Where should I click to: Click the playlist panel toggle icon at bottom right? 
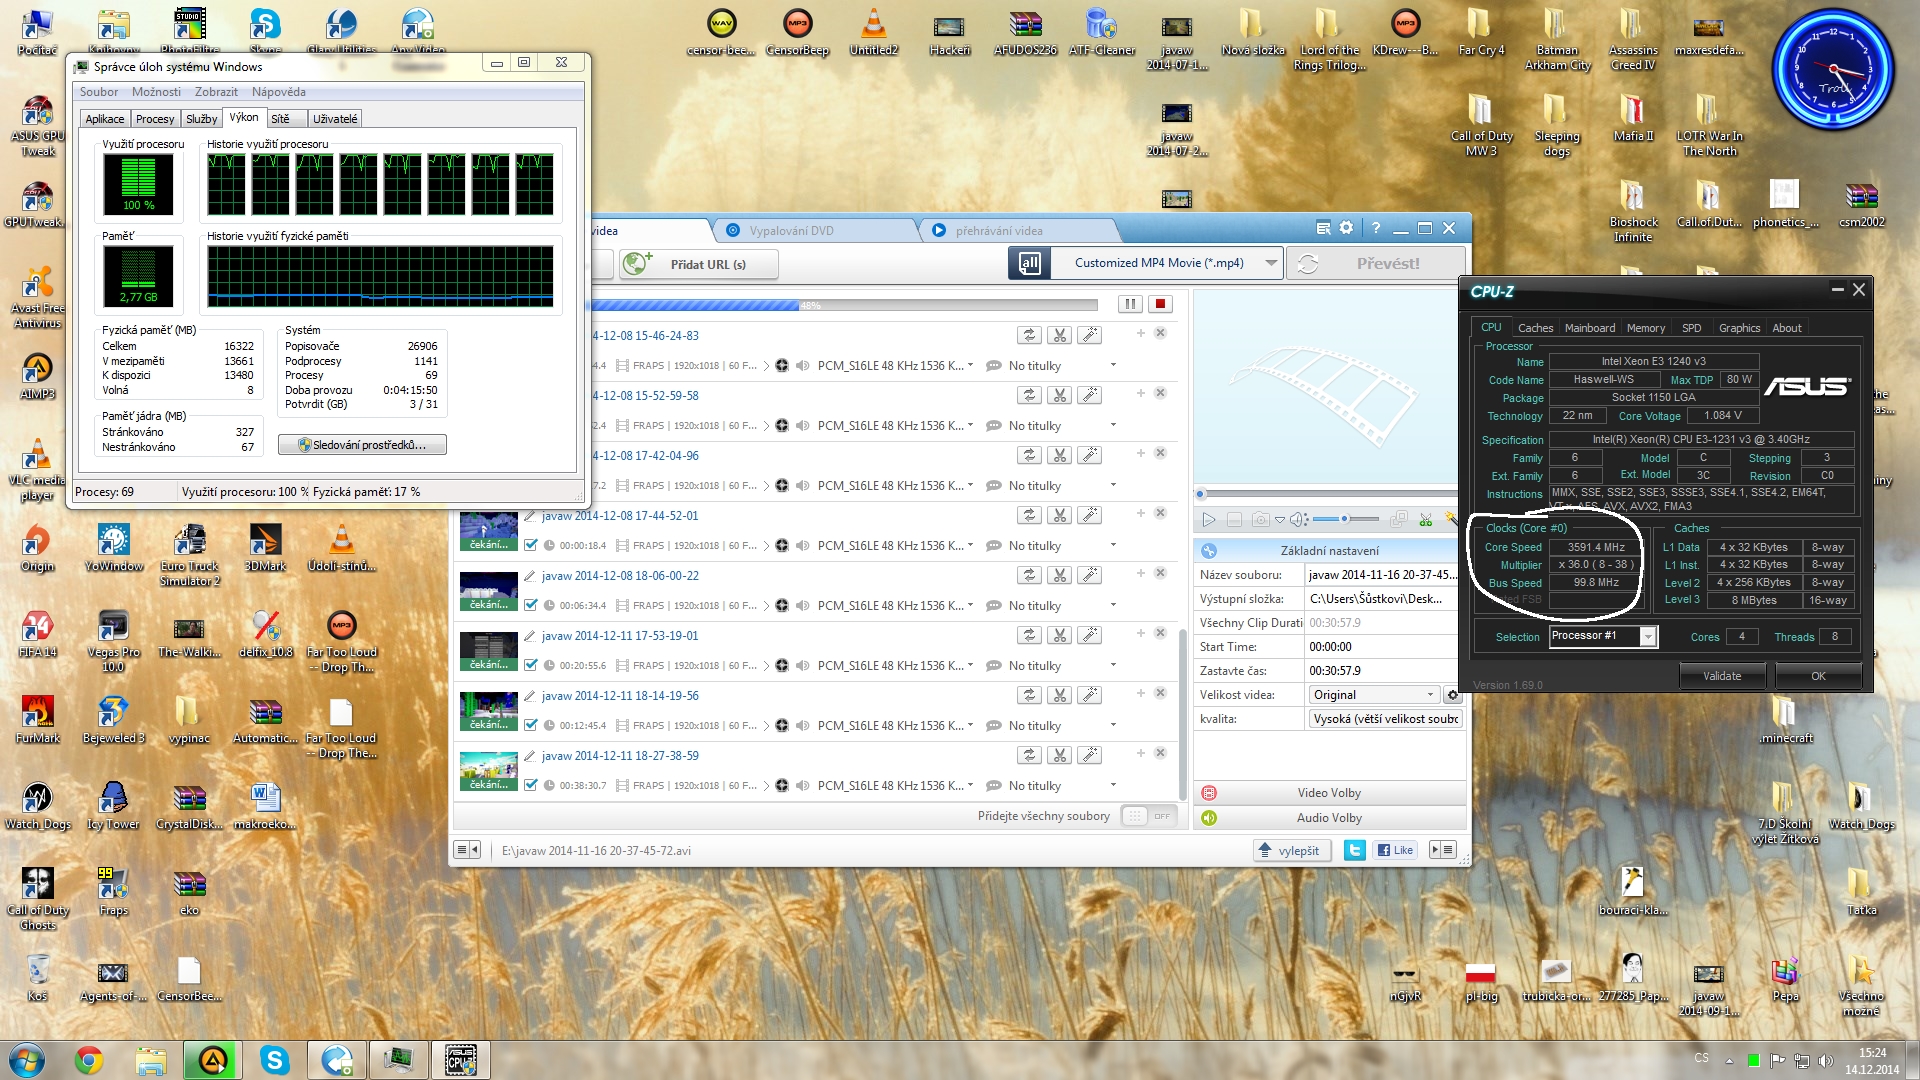(x=1442, y=850)
